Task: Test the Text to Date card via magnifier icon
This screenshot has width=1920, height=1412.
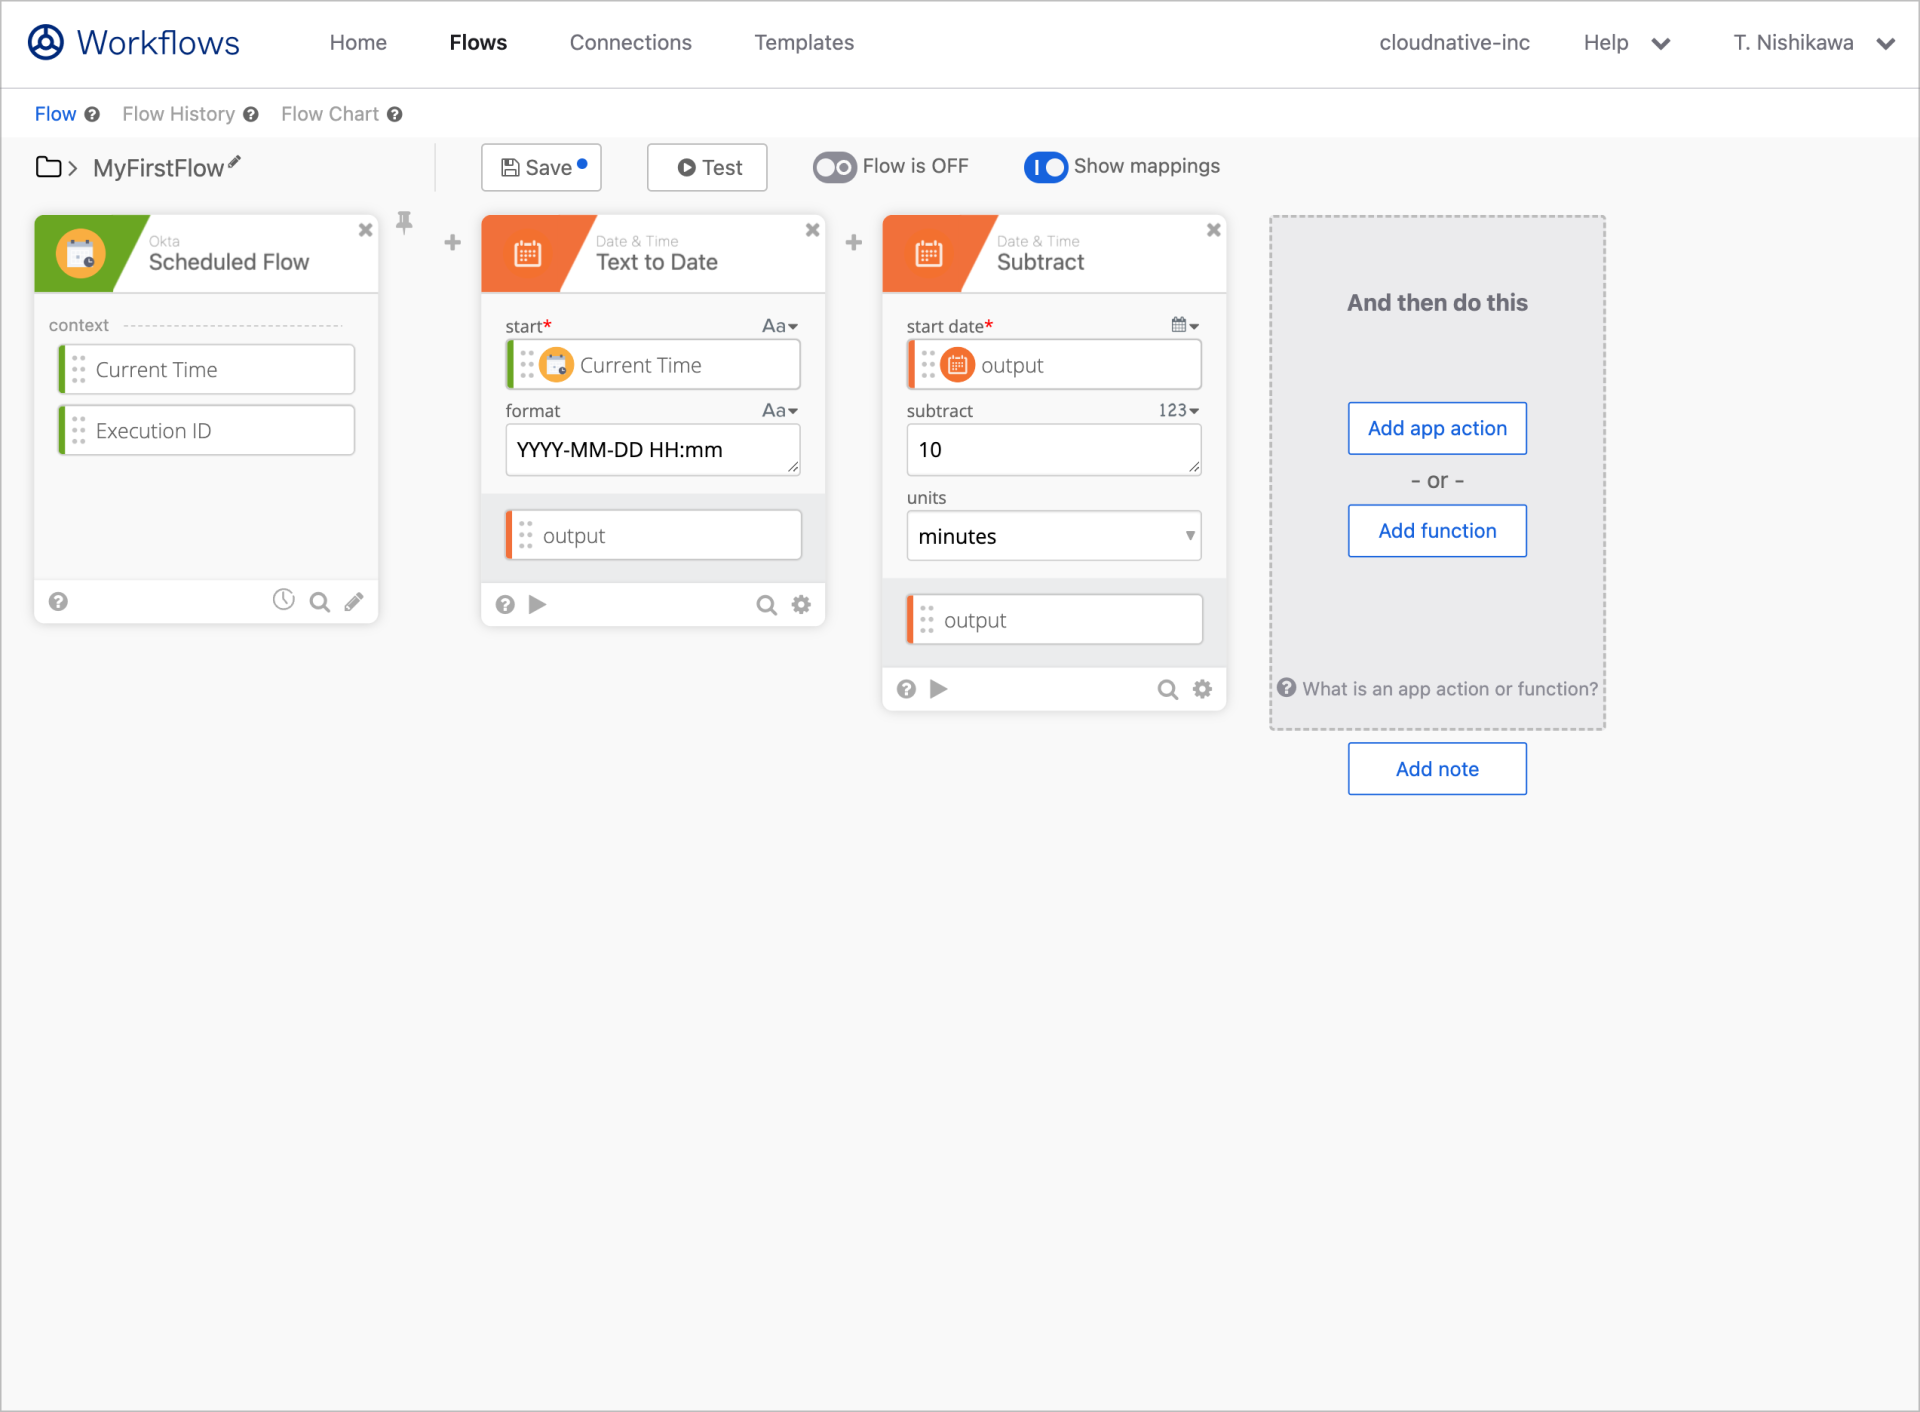Action: [x=766, y=605]
